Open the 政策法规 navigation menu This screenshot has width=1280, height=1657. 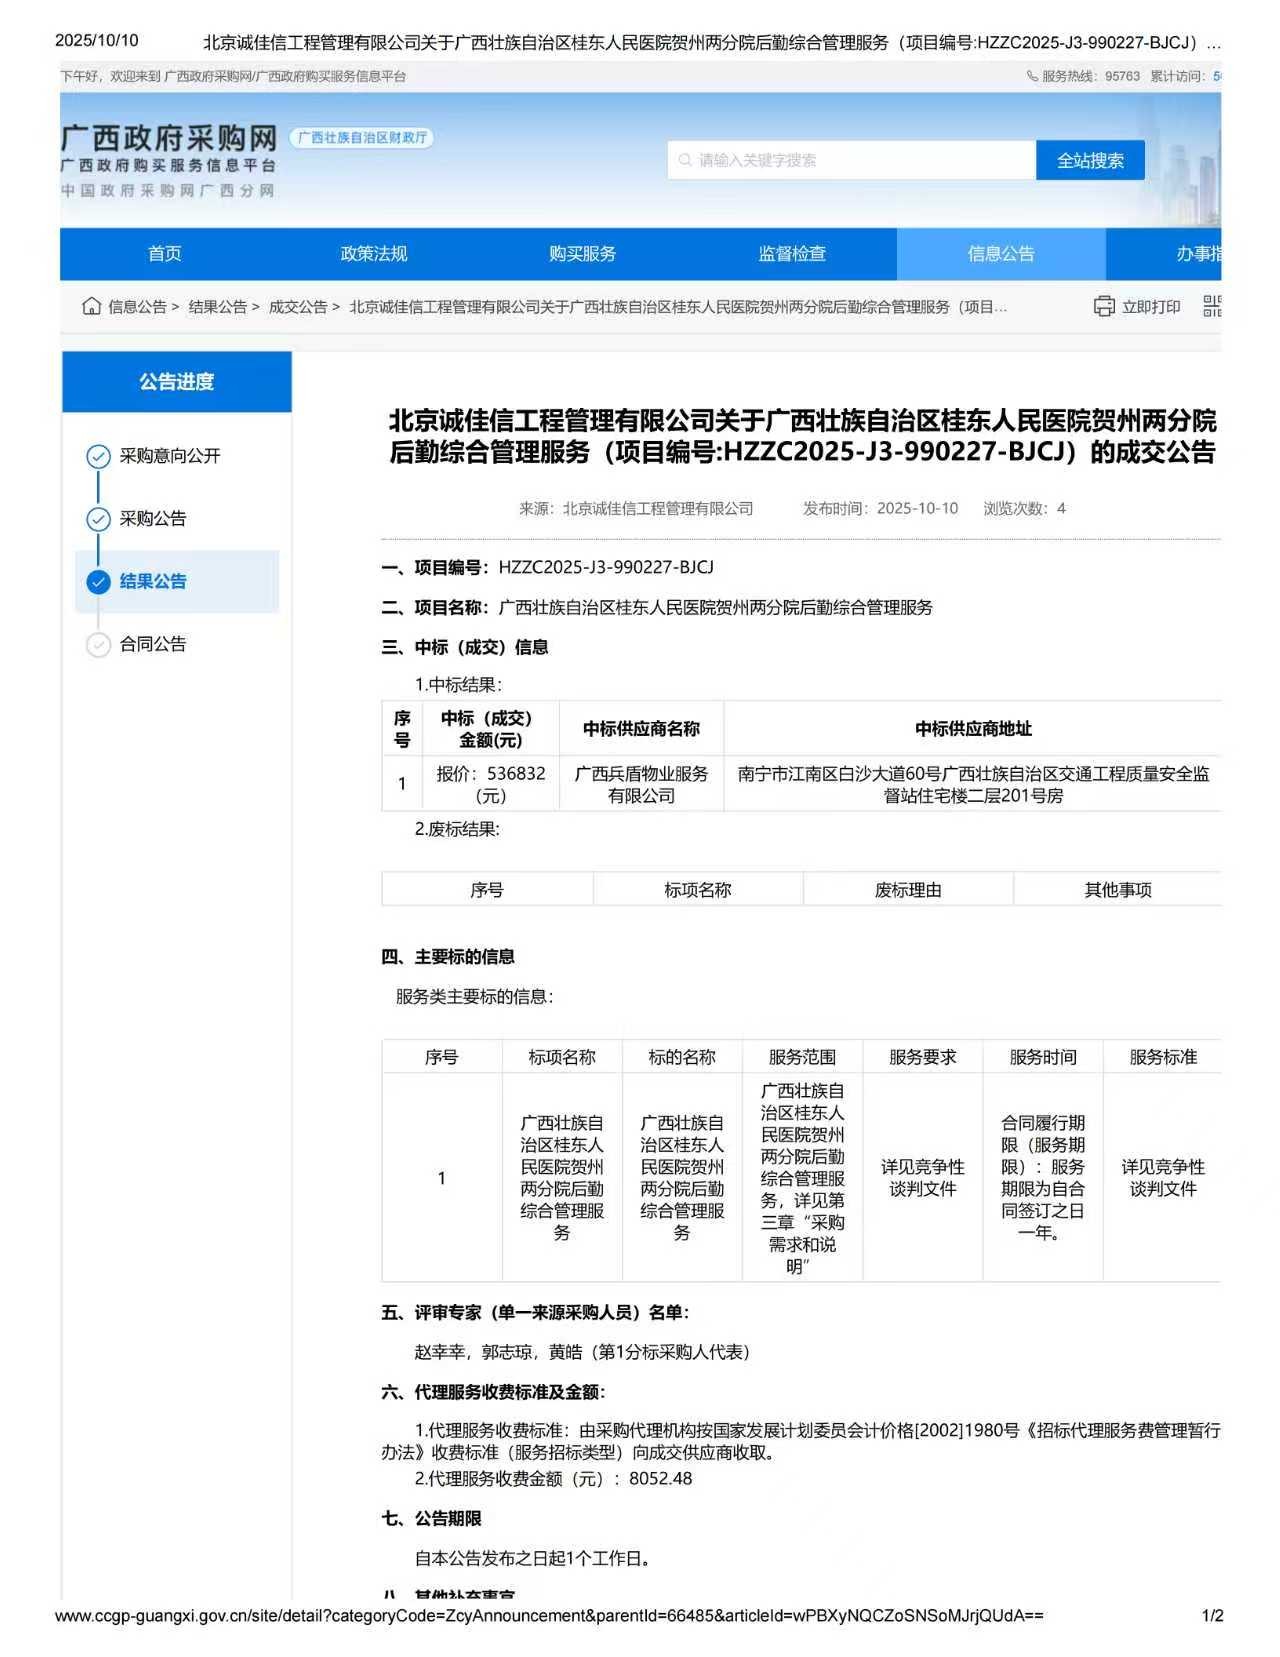coord(374,254)
